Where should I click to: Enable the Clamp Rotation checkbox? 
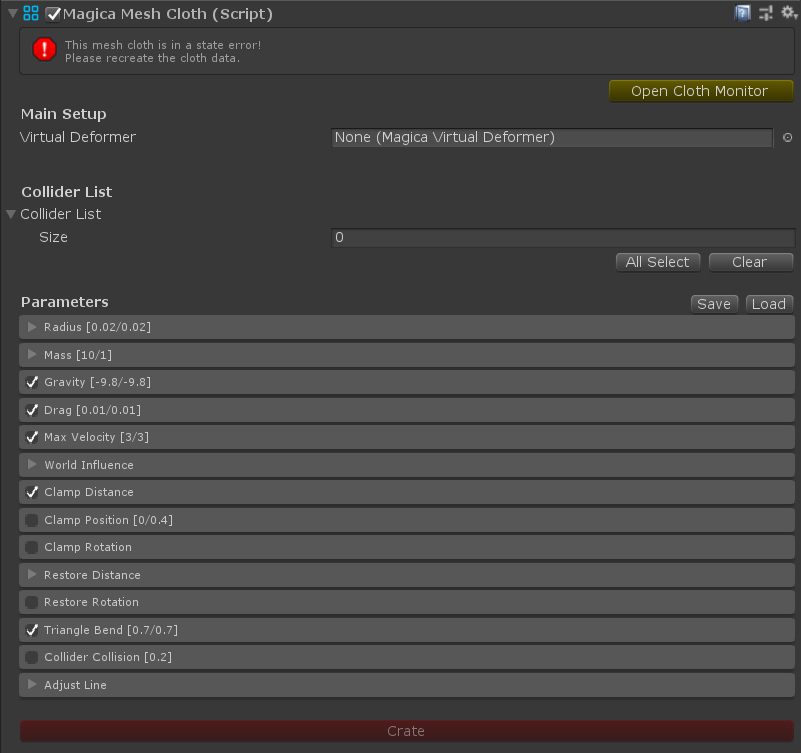coord(32,547)
